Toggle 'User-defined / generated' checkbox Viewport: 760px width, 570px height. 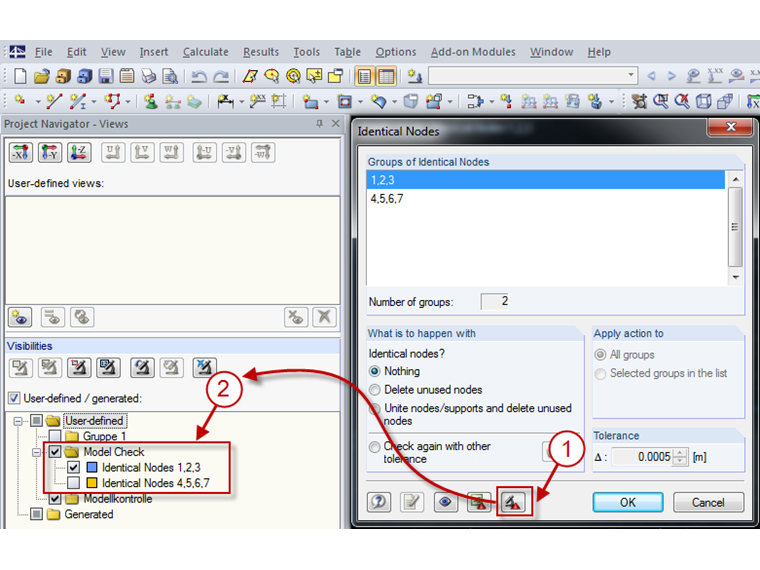[15, 398]
